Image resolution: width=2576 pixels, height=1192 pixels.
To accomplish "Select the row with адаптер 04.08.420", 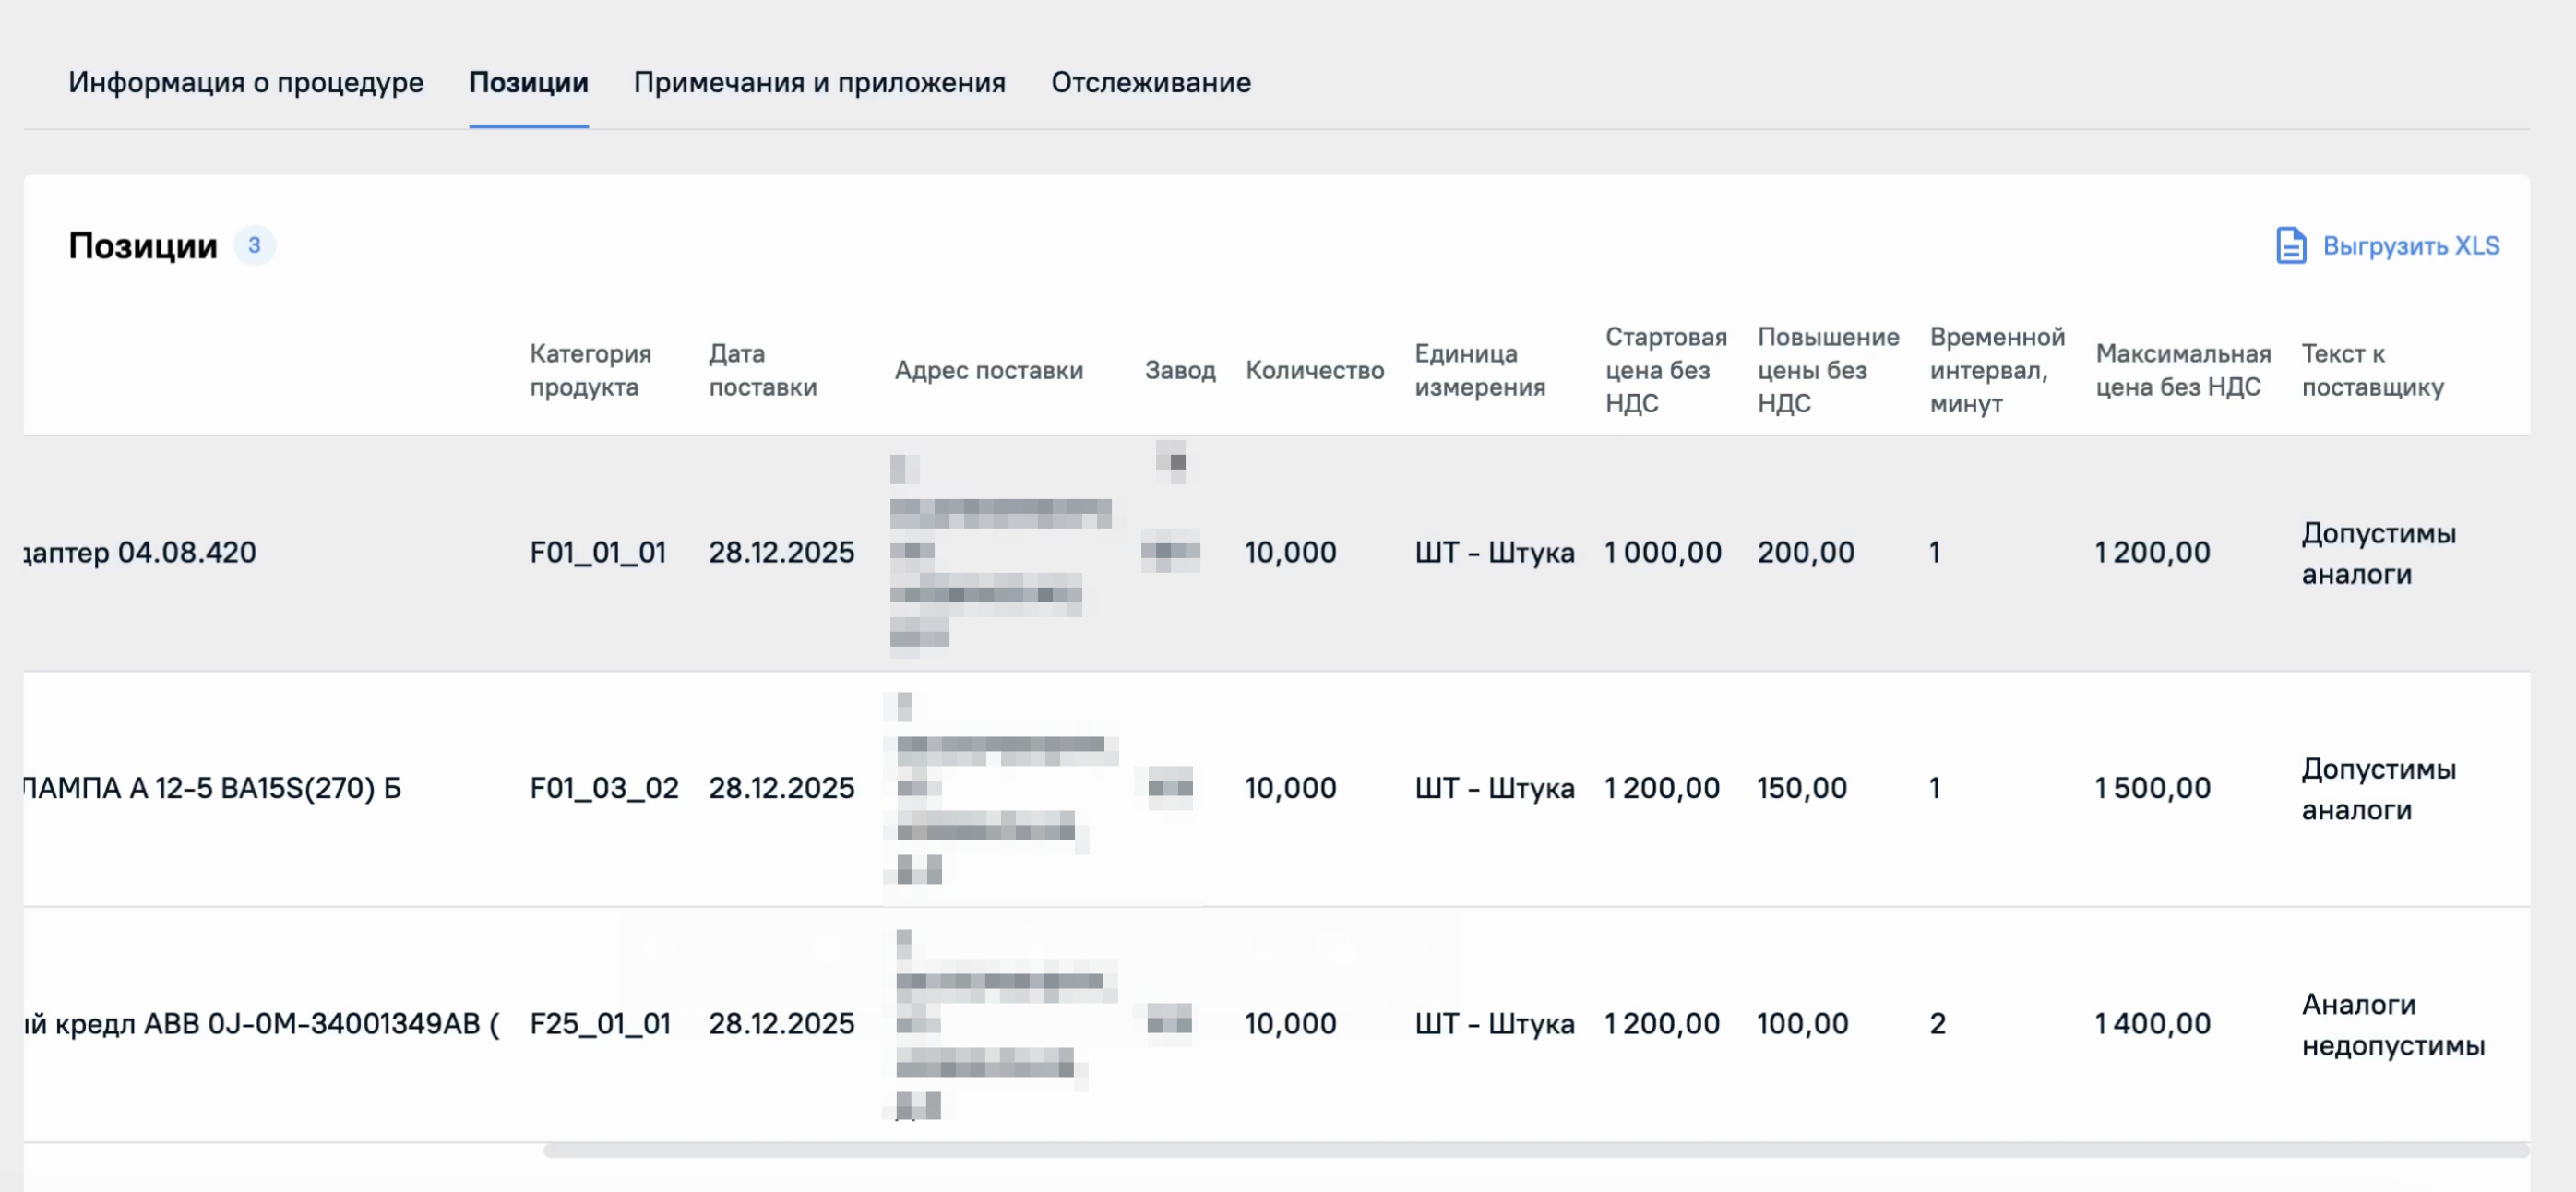I will click(x=140, y=552).
